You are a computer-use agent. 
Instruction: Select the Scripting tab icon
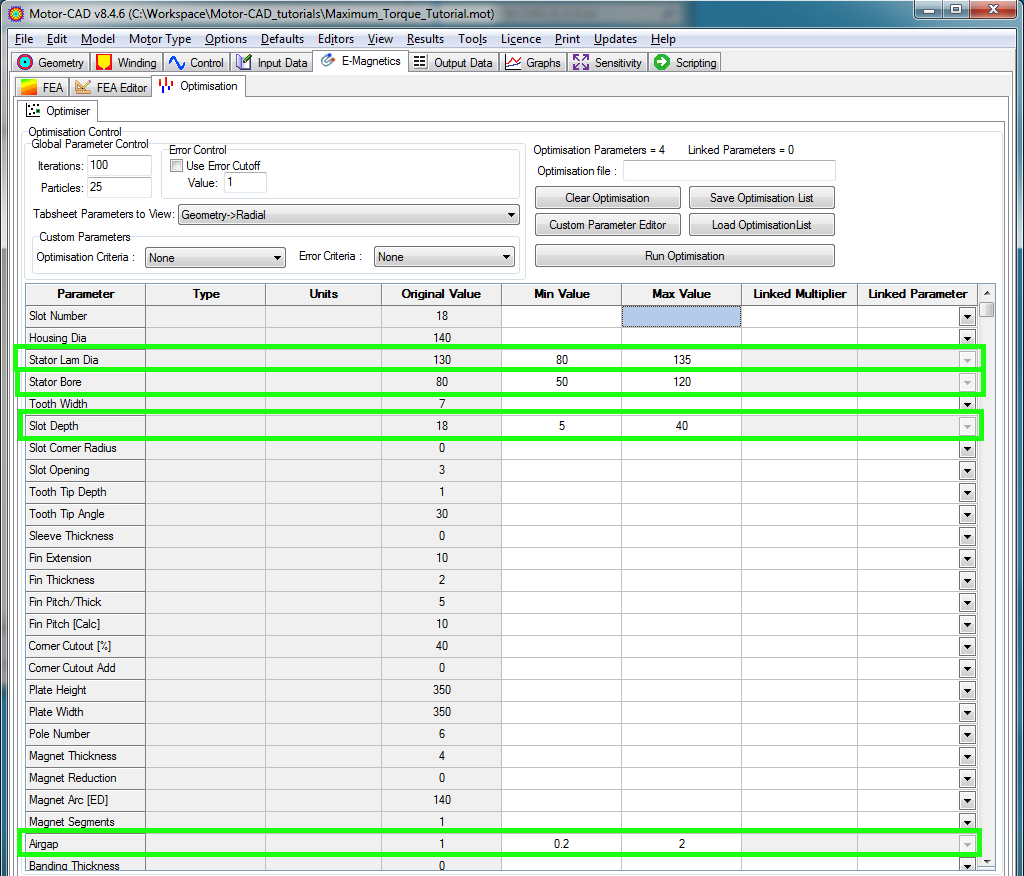coord(662,63)
